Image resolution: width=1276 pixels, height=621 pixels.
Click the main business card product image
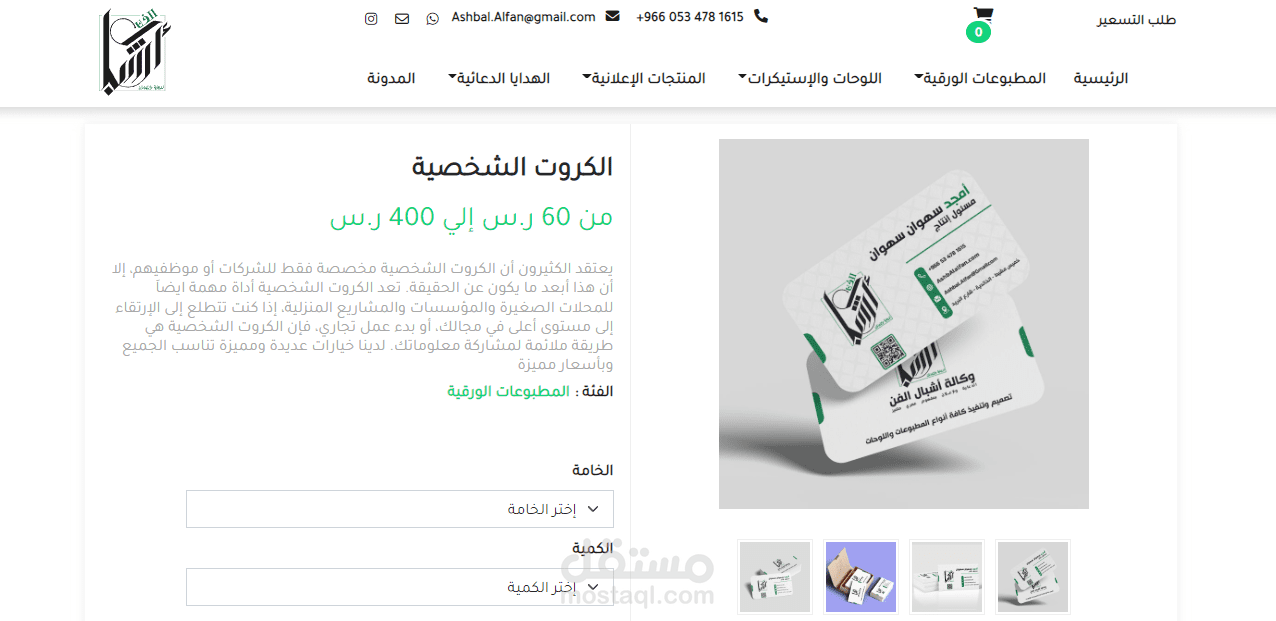coord(904,324)
